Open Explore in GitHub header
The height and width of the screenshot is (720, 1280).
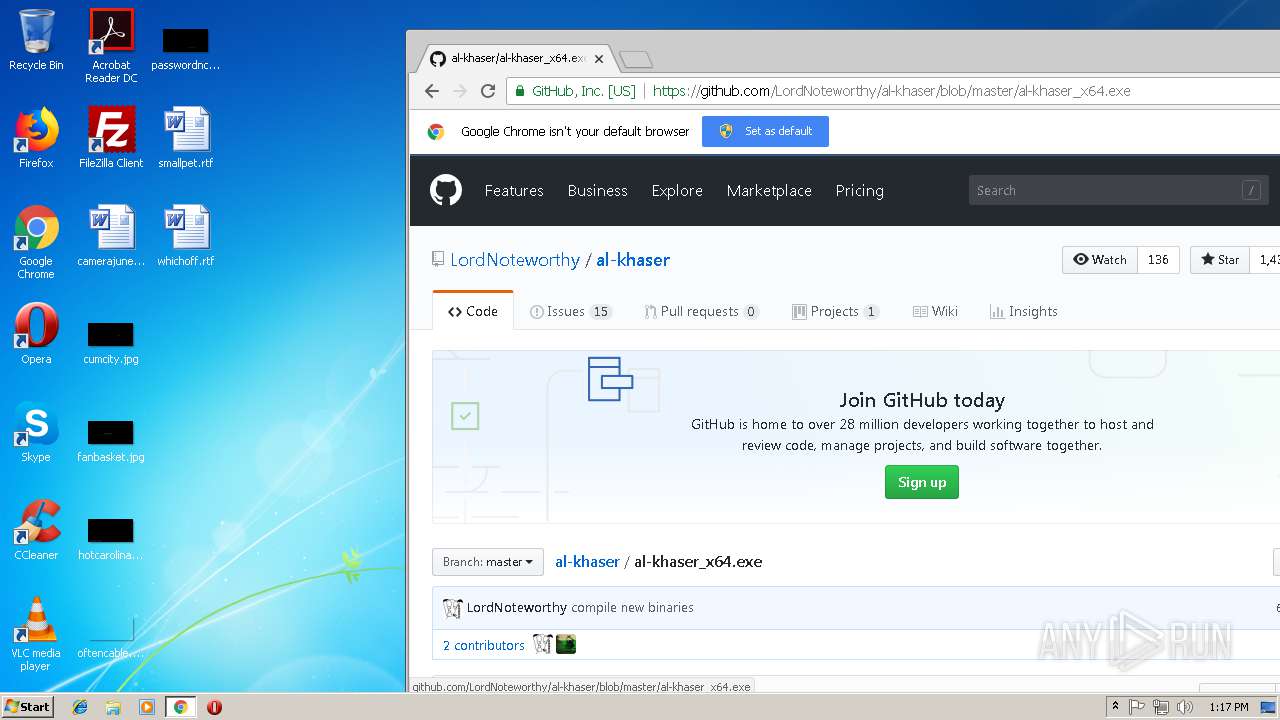[677, 190]
